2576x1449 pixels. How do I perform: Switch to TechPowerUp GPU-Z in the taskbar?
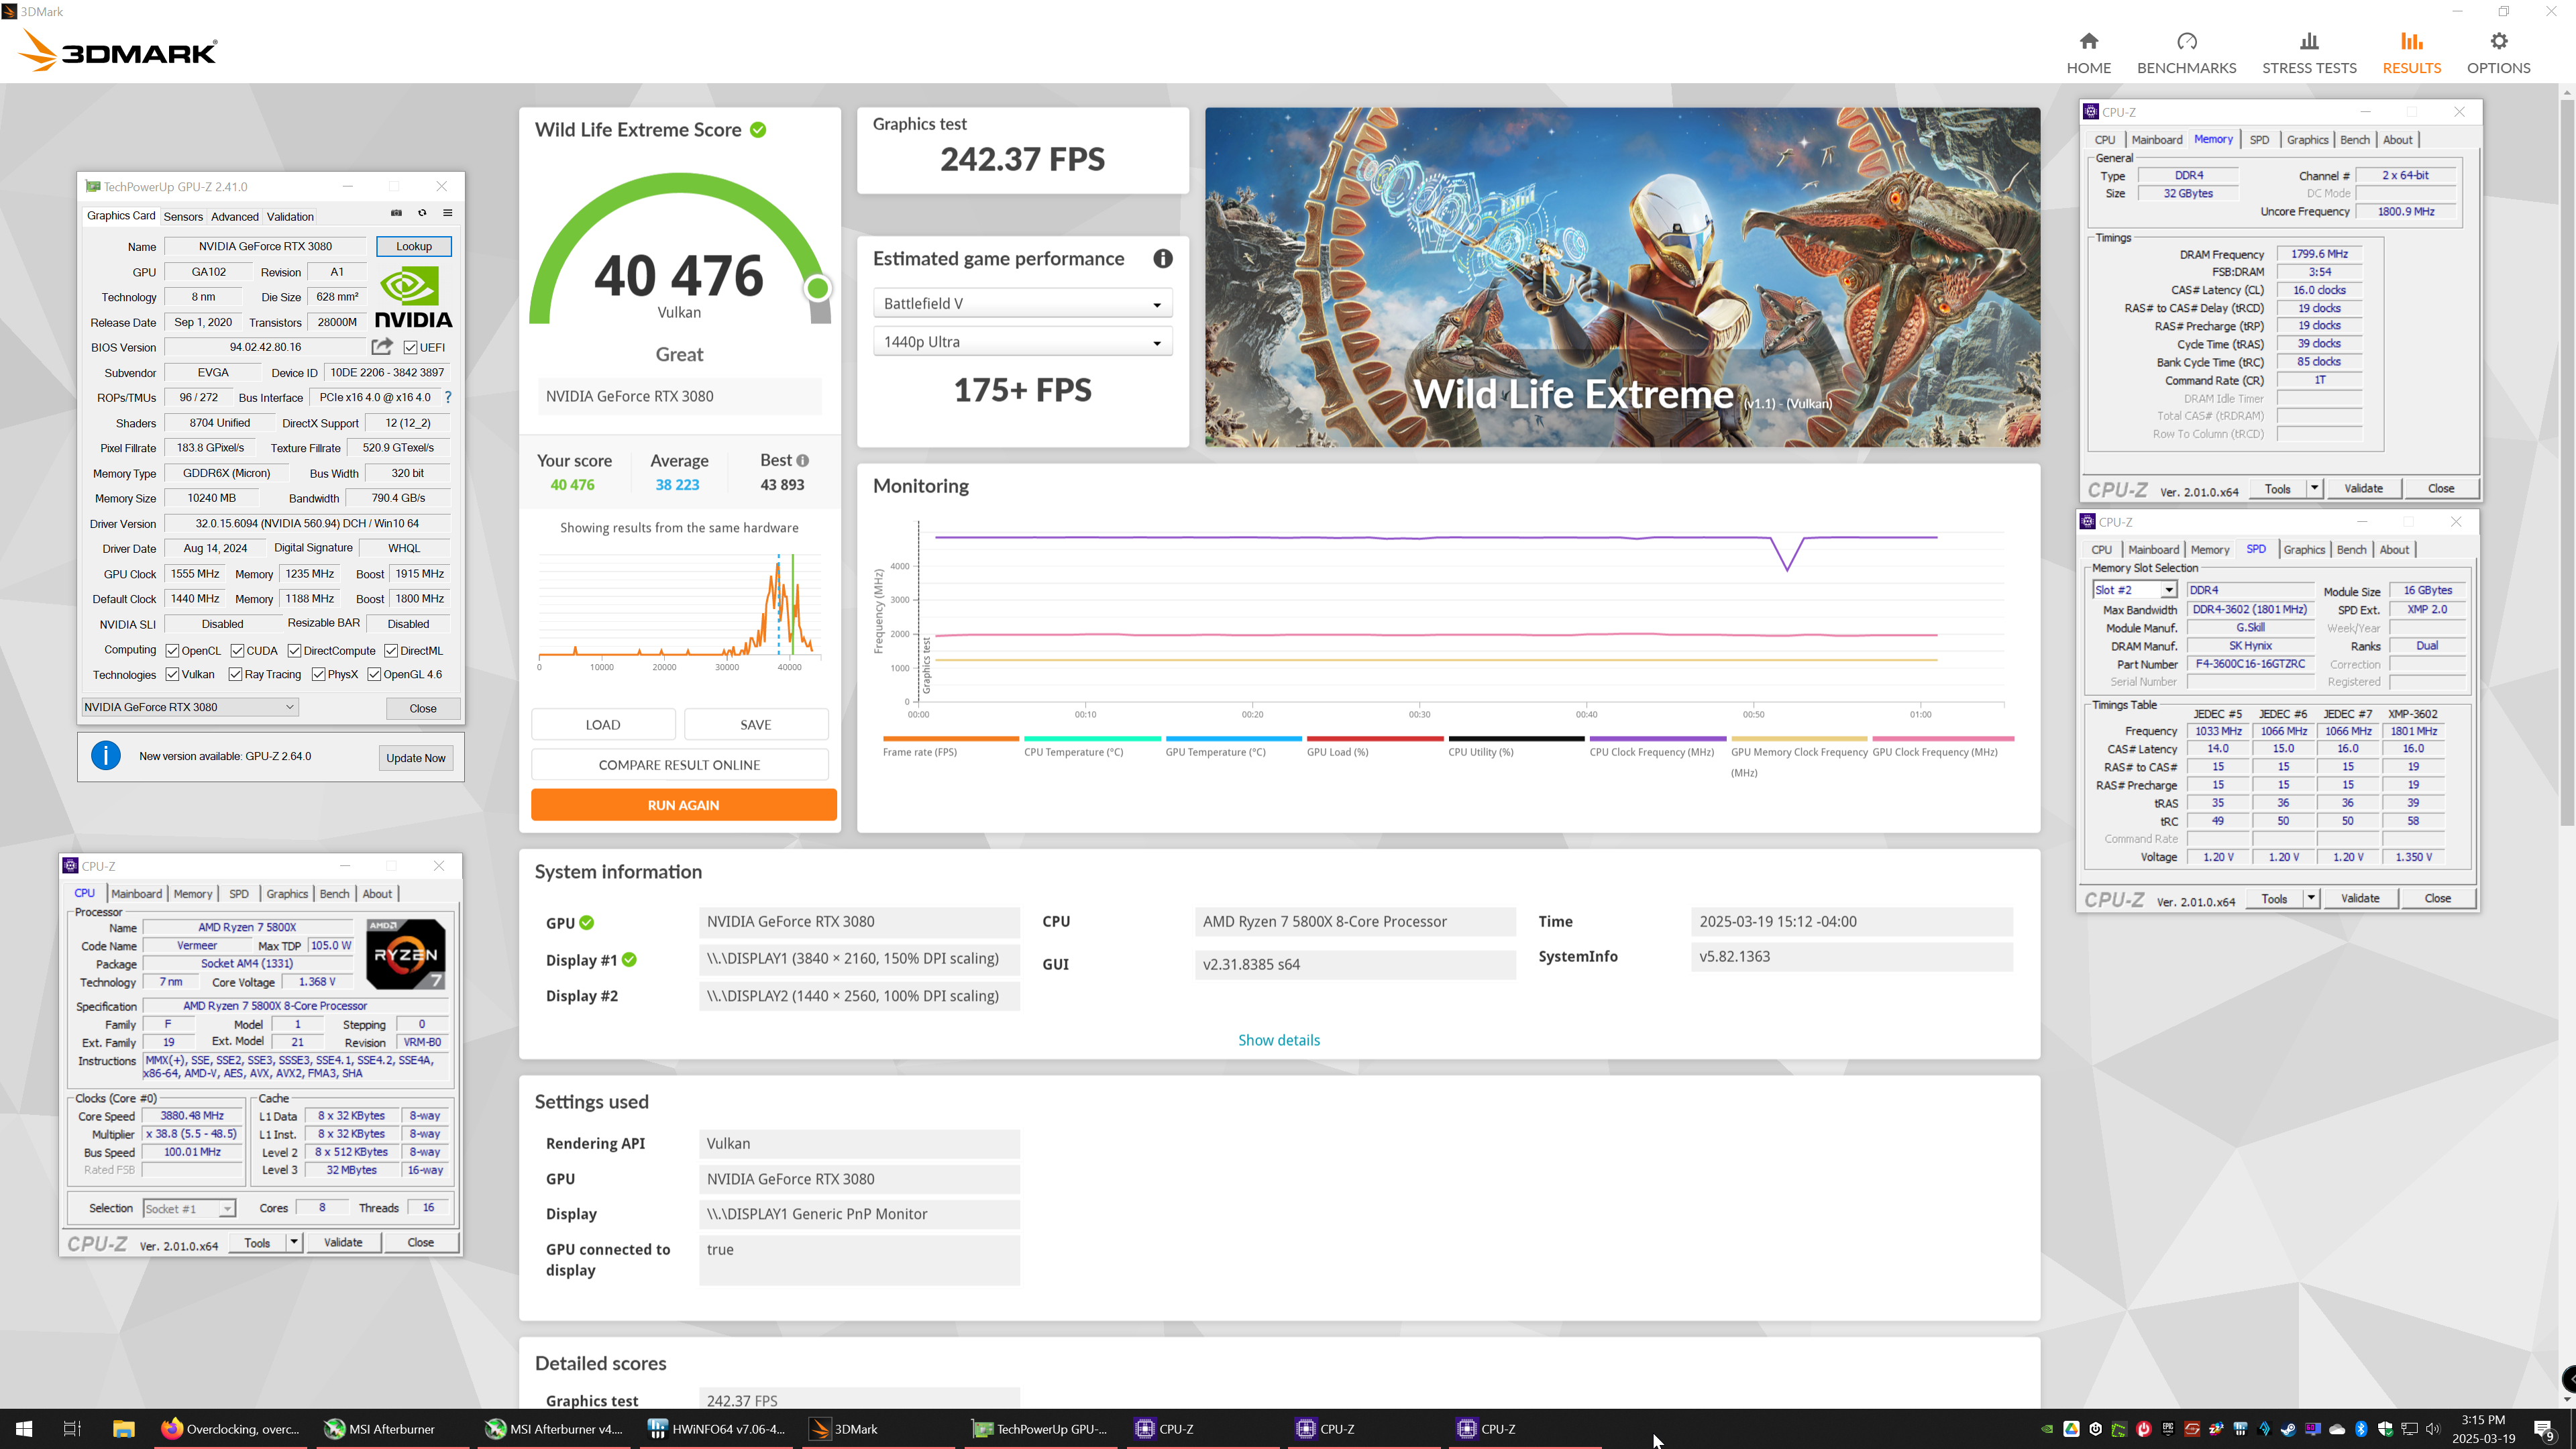1040,1429
